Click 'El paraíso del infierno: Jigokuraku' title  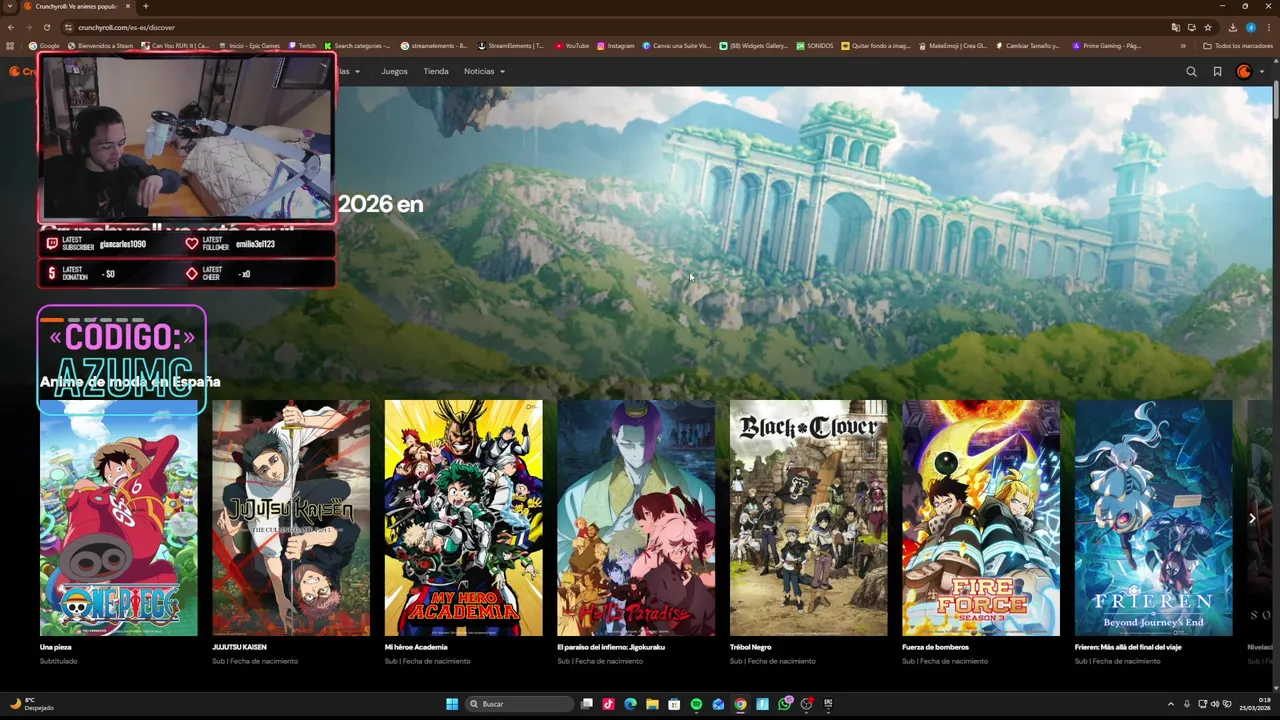(x=611, y=647)
